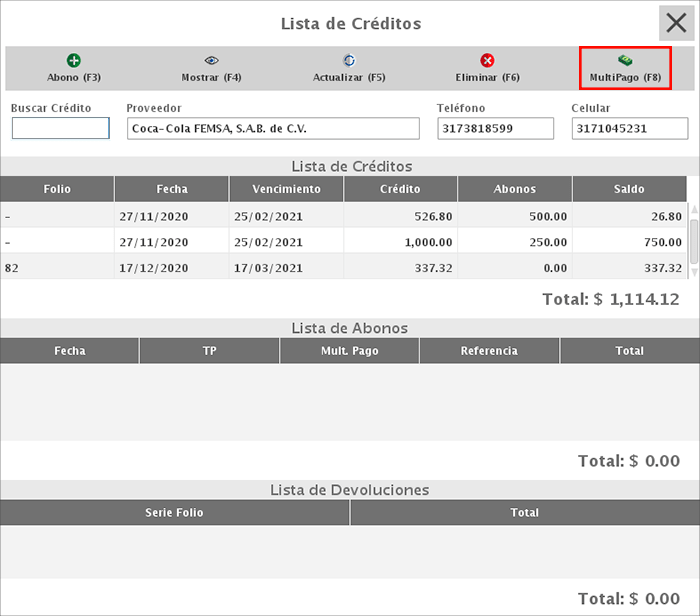Click the Proveedor field with Coca-Cola FEMSA
The image size is (700, 616).
[x=273, y=129]
